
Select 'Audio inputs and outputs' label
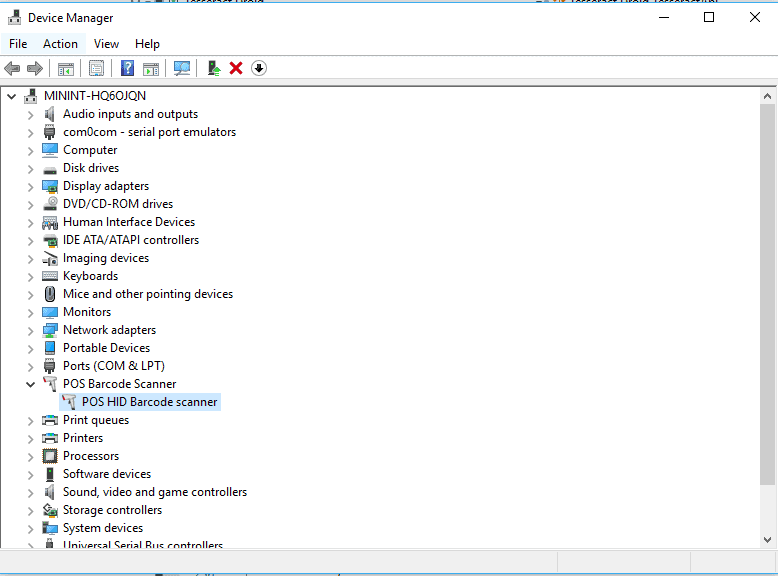click(x=130, y=114)
